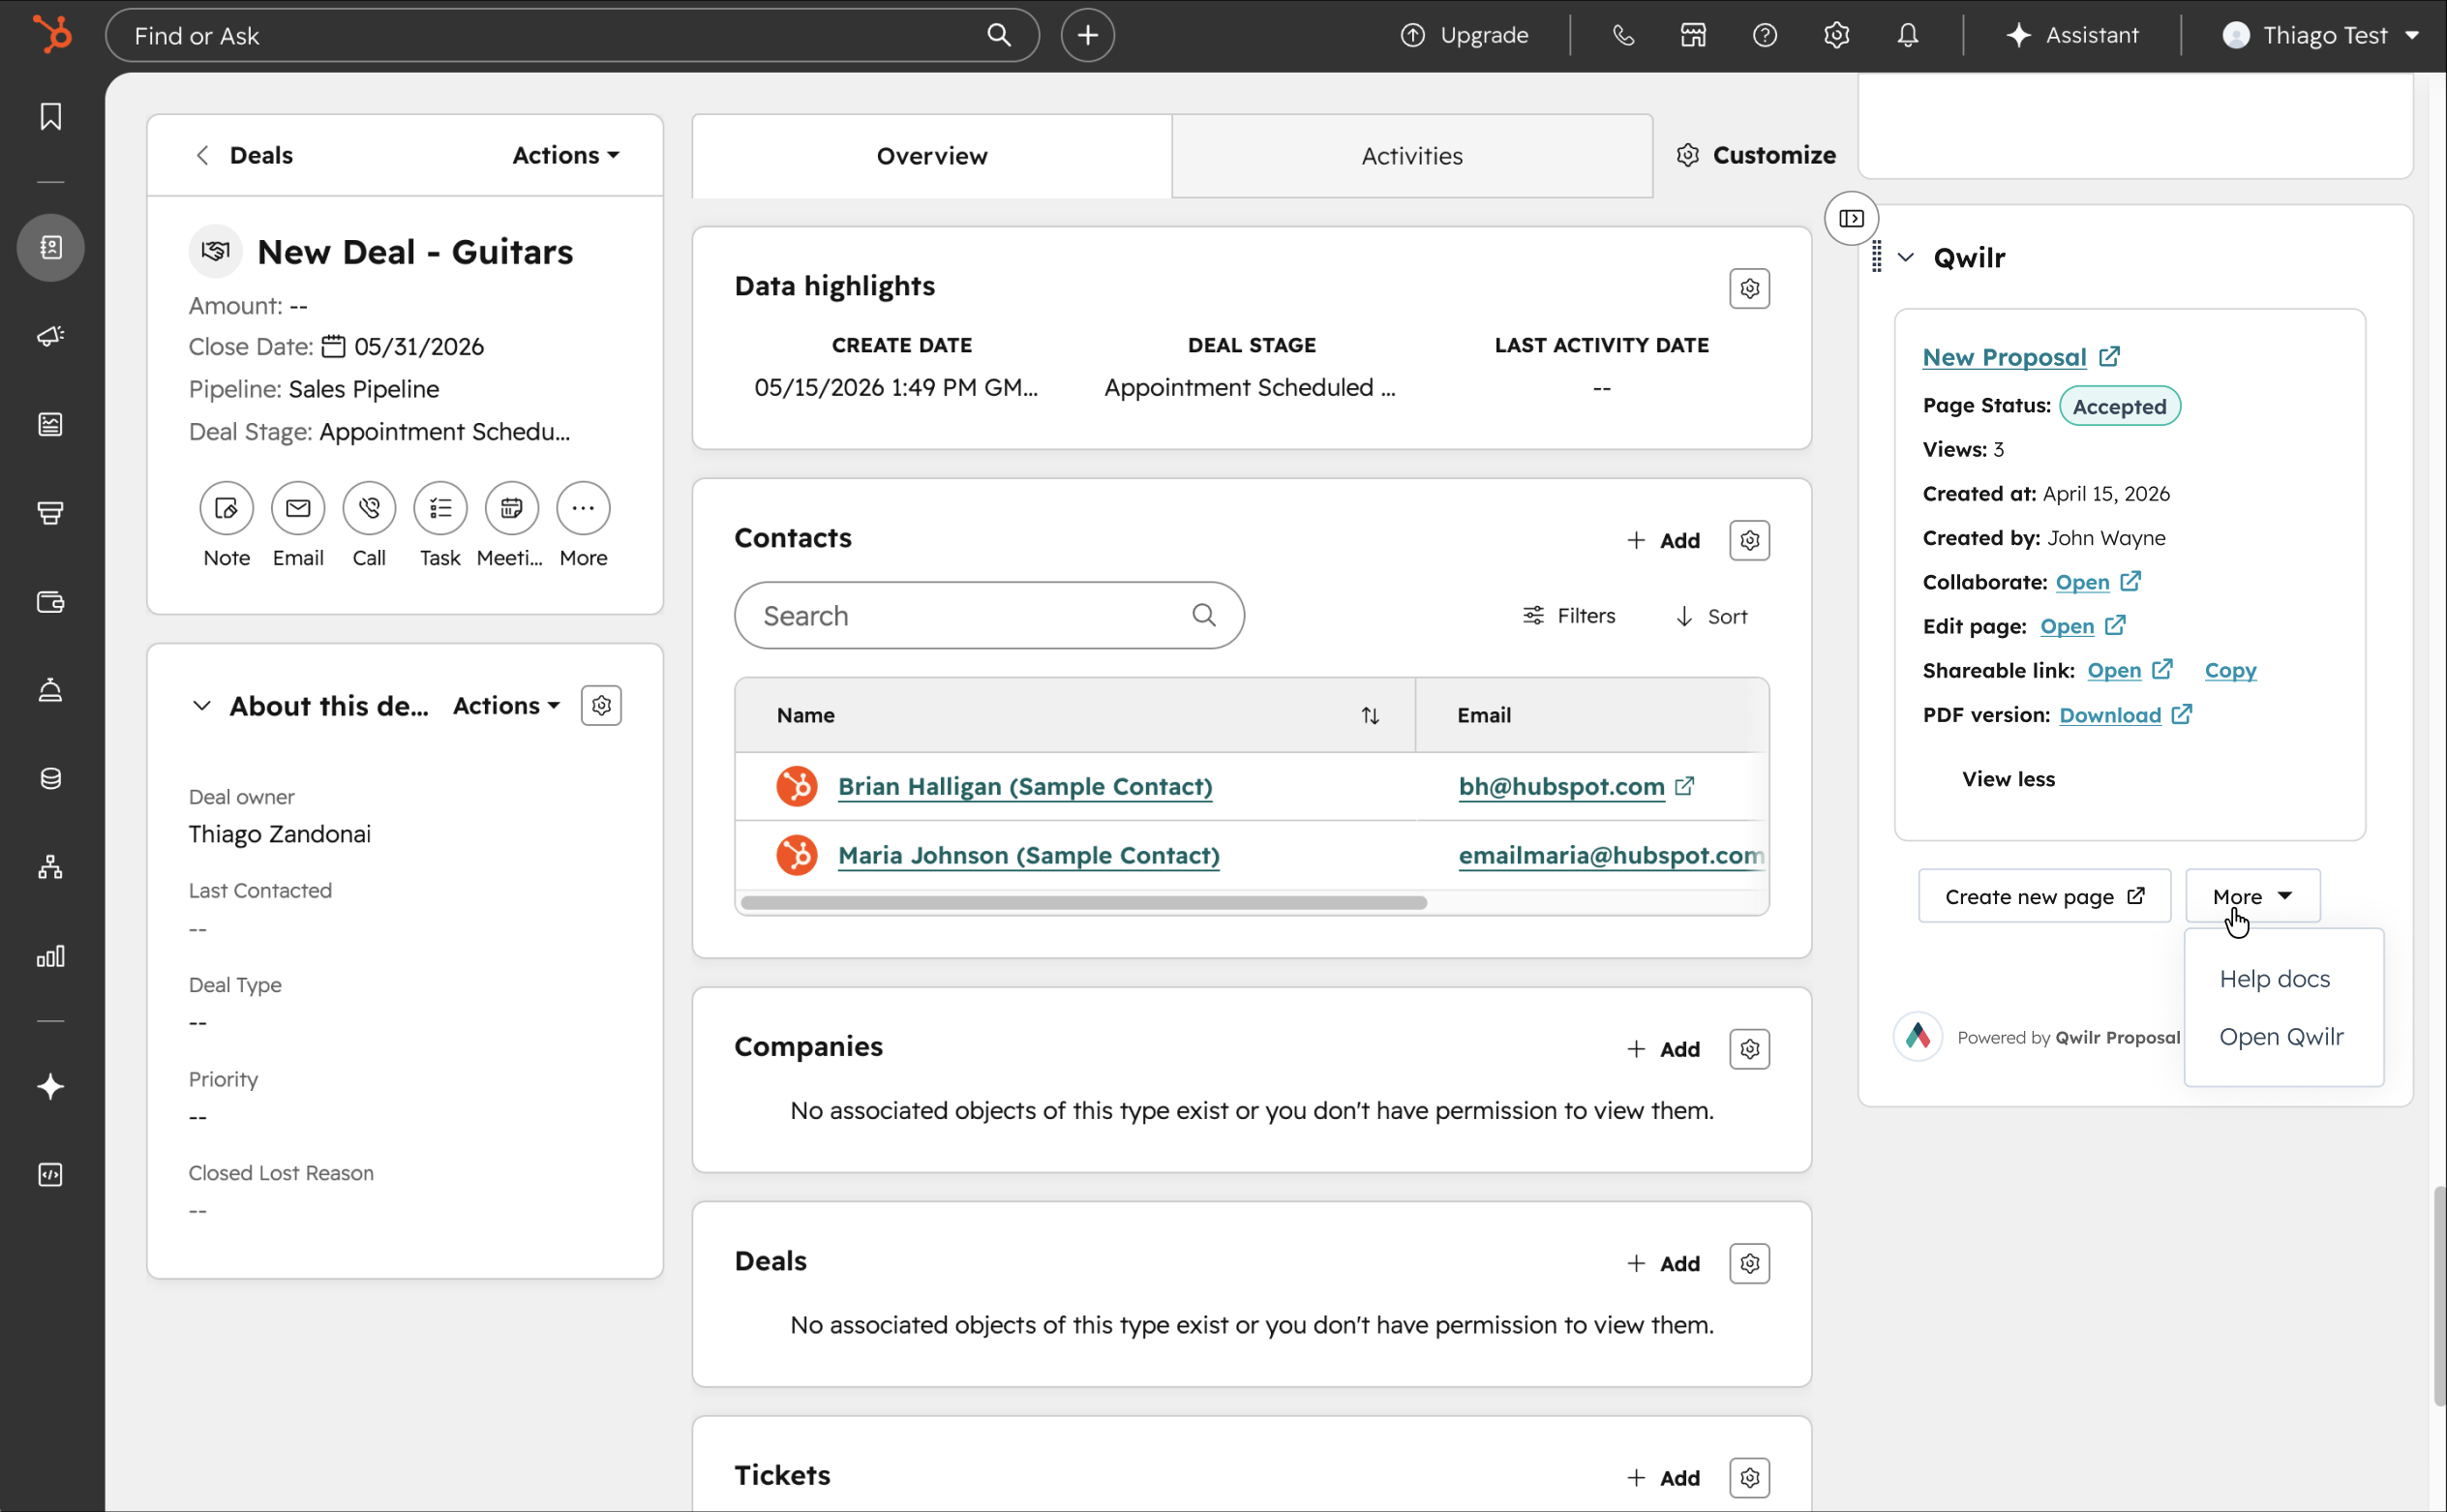Open Brian Halligan contact record
Screen dimensions: 2447x1512
click(x=1024, y=786)
